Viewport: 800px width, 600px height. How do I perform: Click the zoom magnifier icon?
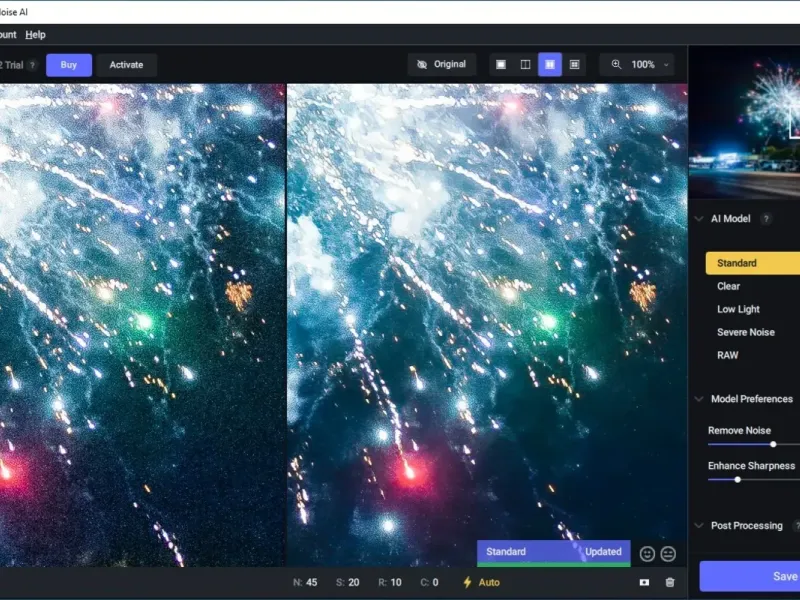click(616, 64)
